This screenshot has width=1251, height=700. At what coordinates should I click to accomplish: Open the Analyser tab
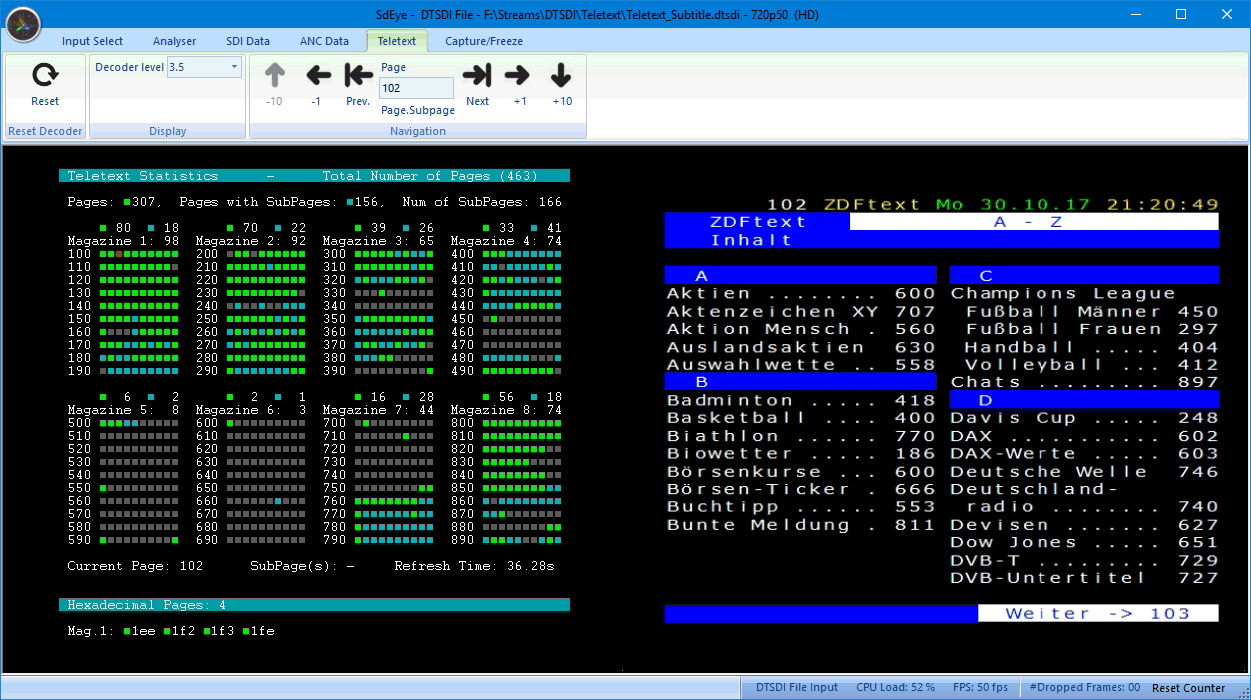(x=174, y=41)
